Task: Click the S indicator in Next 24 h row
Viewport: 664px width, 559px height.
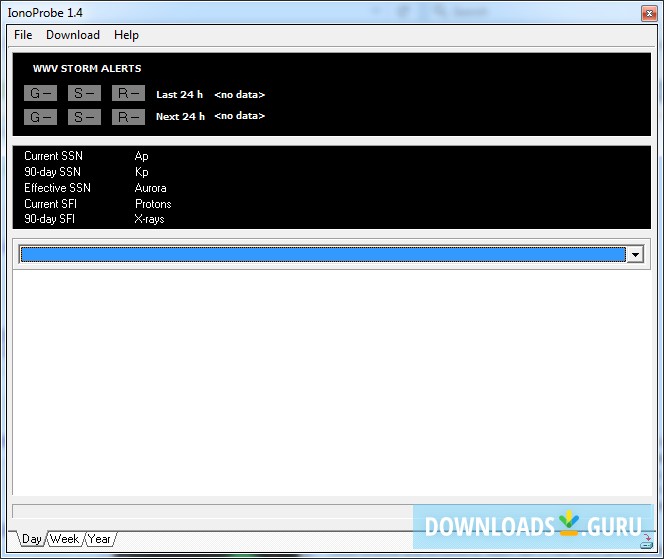Action: point(84,117)
